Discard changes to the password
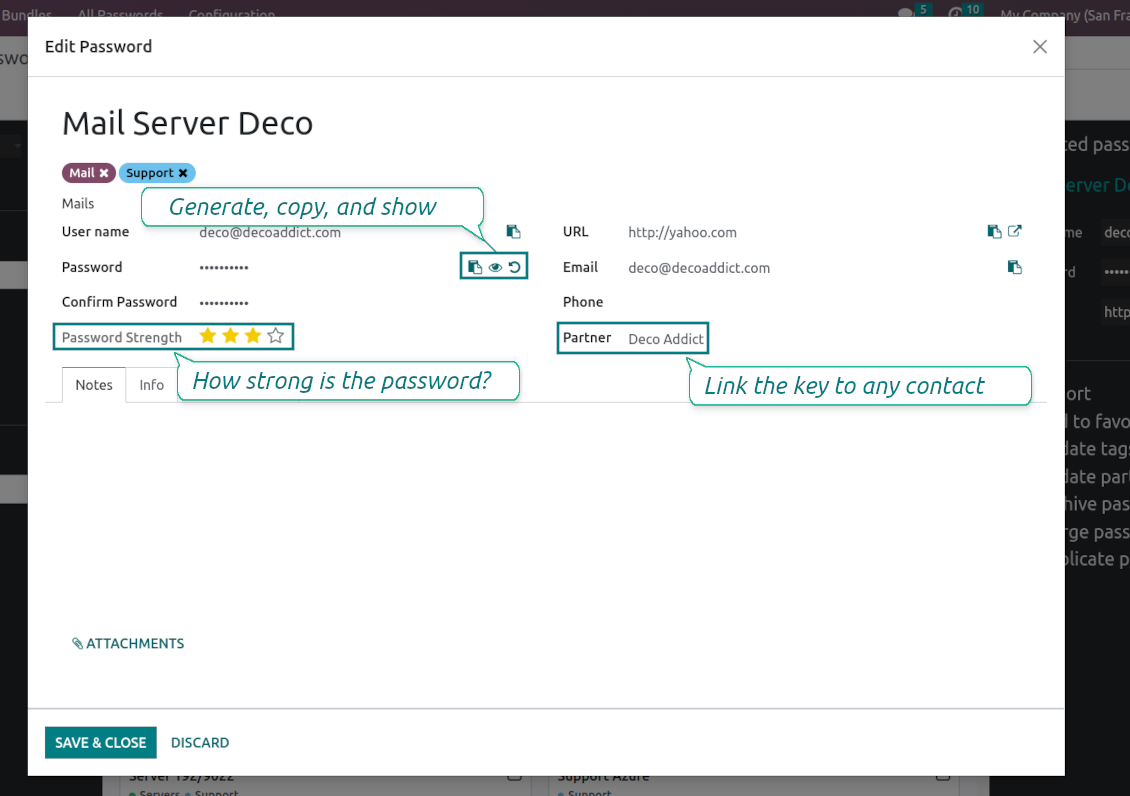The width and height of the screenshot is (1130, 796). (200, 742)
